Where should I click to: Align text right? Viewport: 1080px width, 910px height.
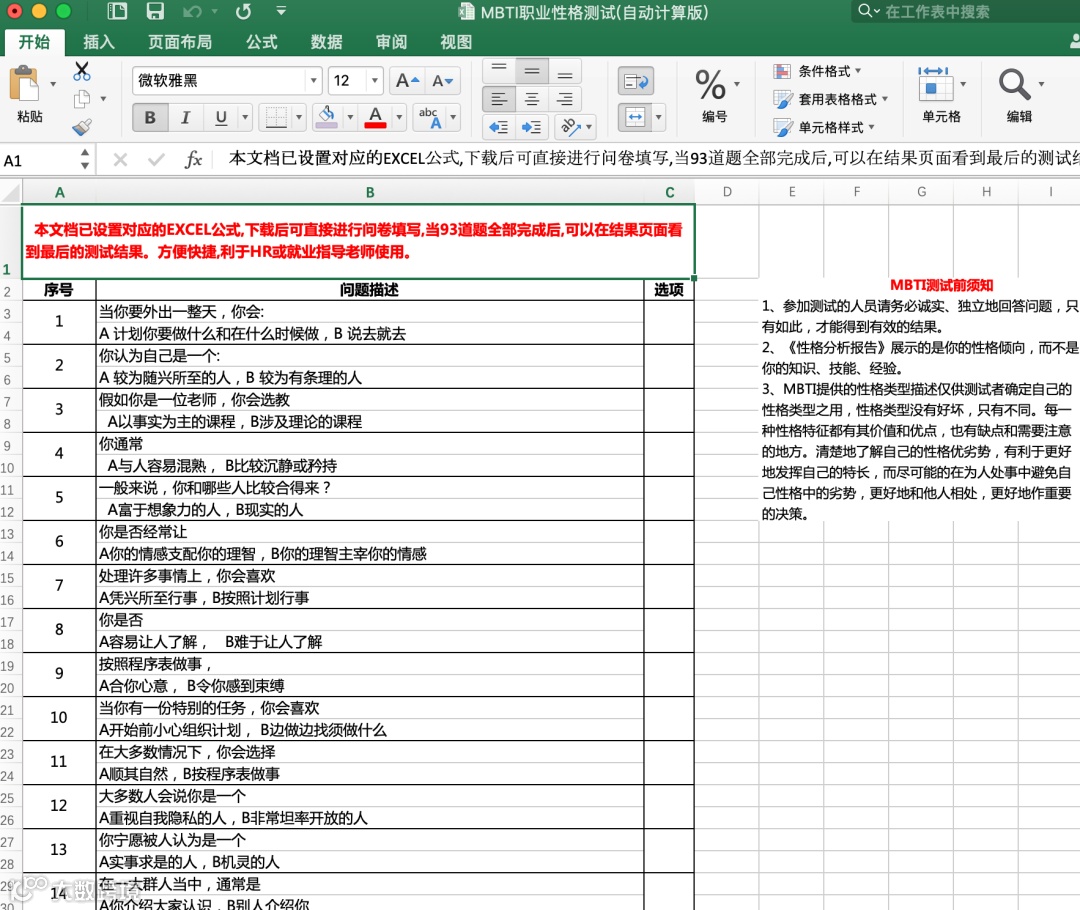(565, 99)
